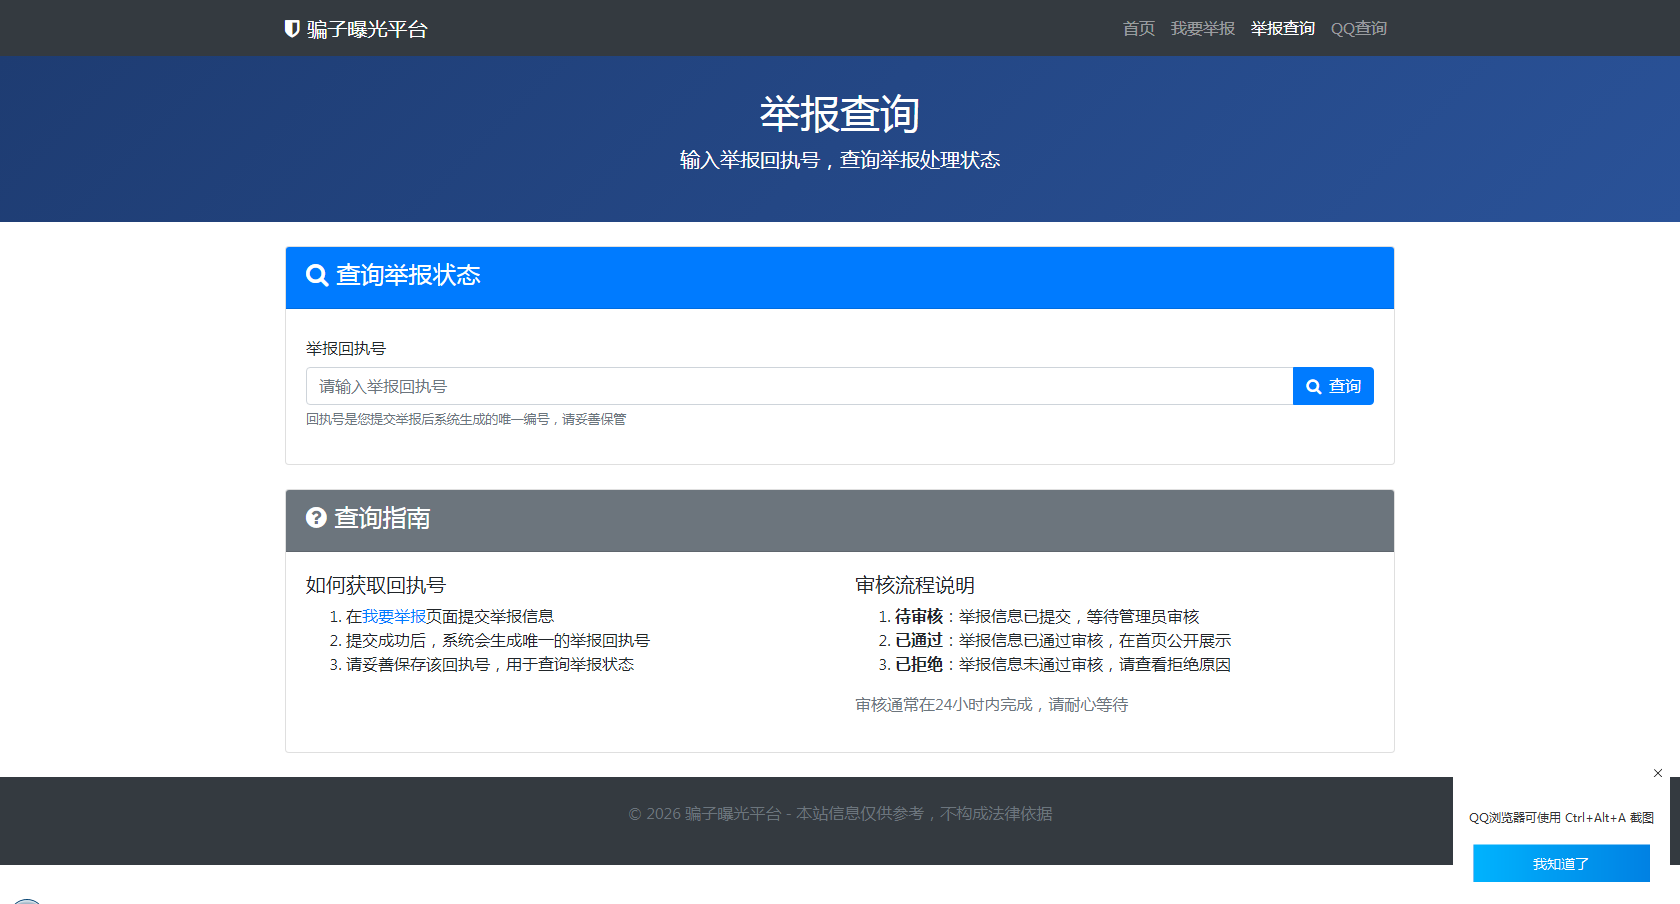Viewport: 1680px width, 904px height.
Task: Click the 待审核 status term
Action: (x=918, y=617)
